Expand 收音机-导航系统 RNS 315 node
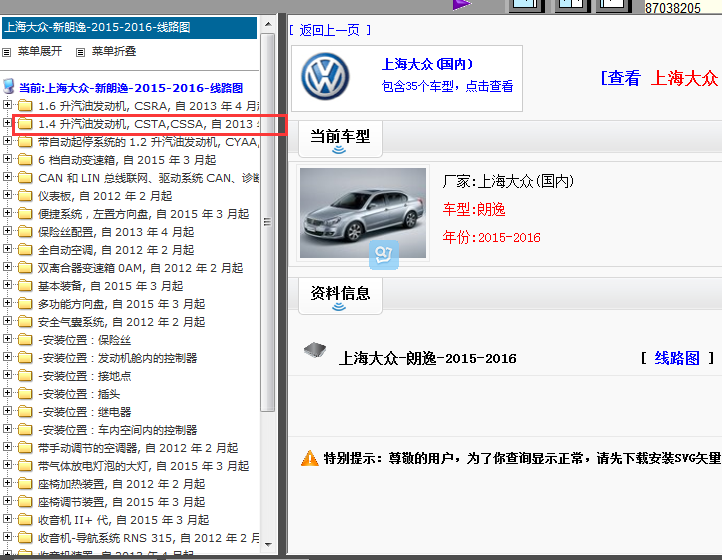The height and width of the screenshot is (560, 722). [7, 537]
